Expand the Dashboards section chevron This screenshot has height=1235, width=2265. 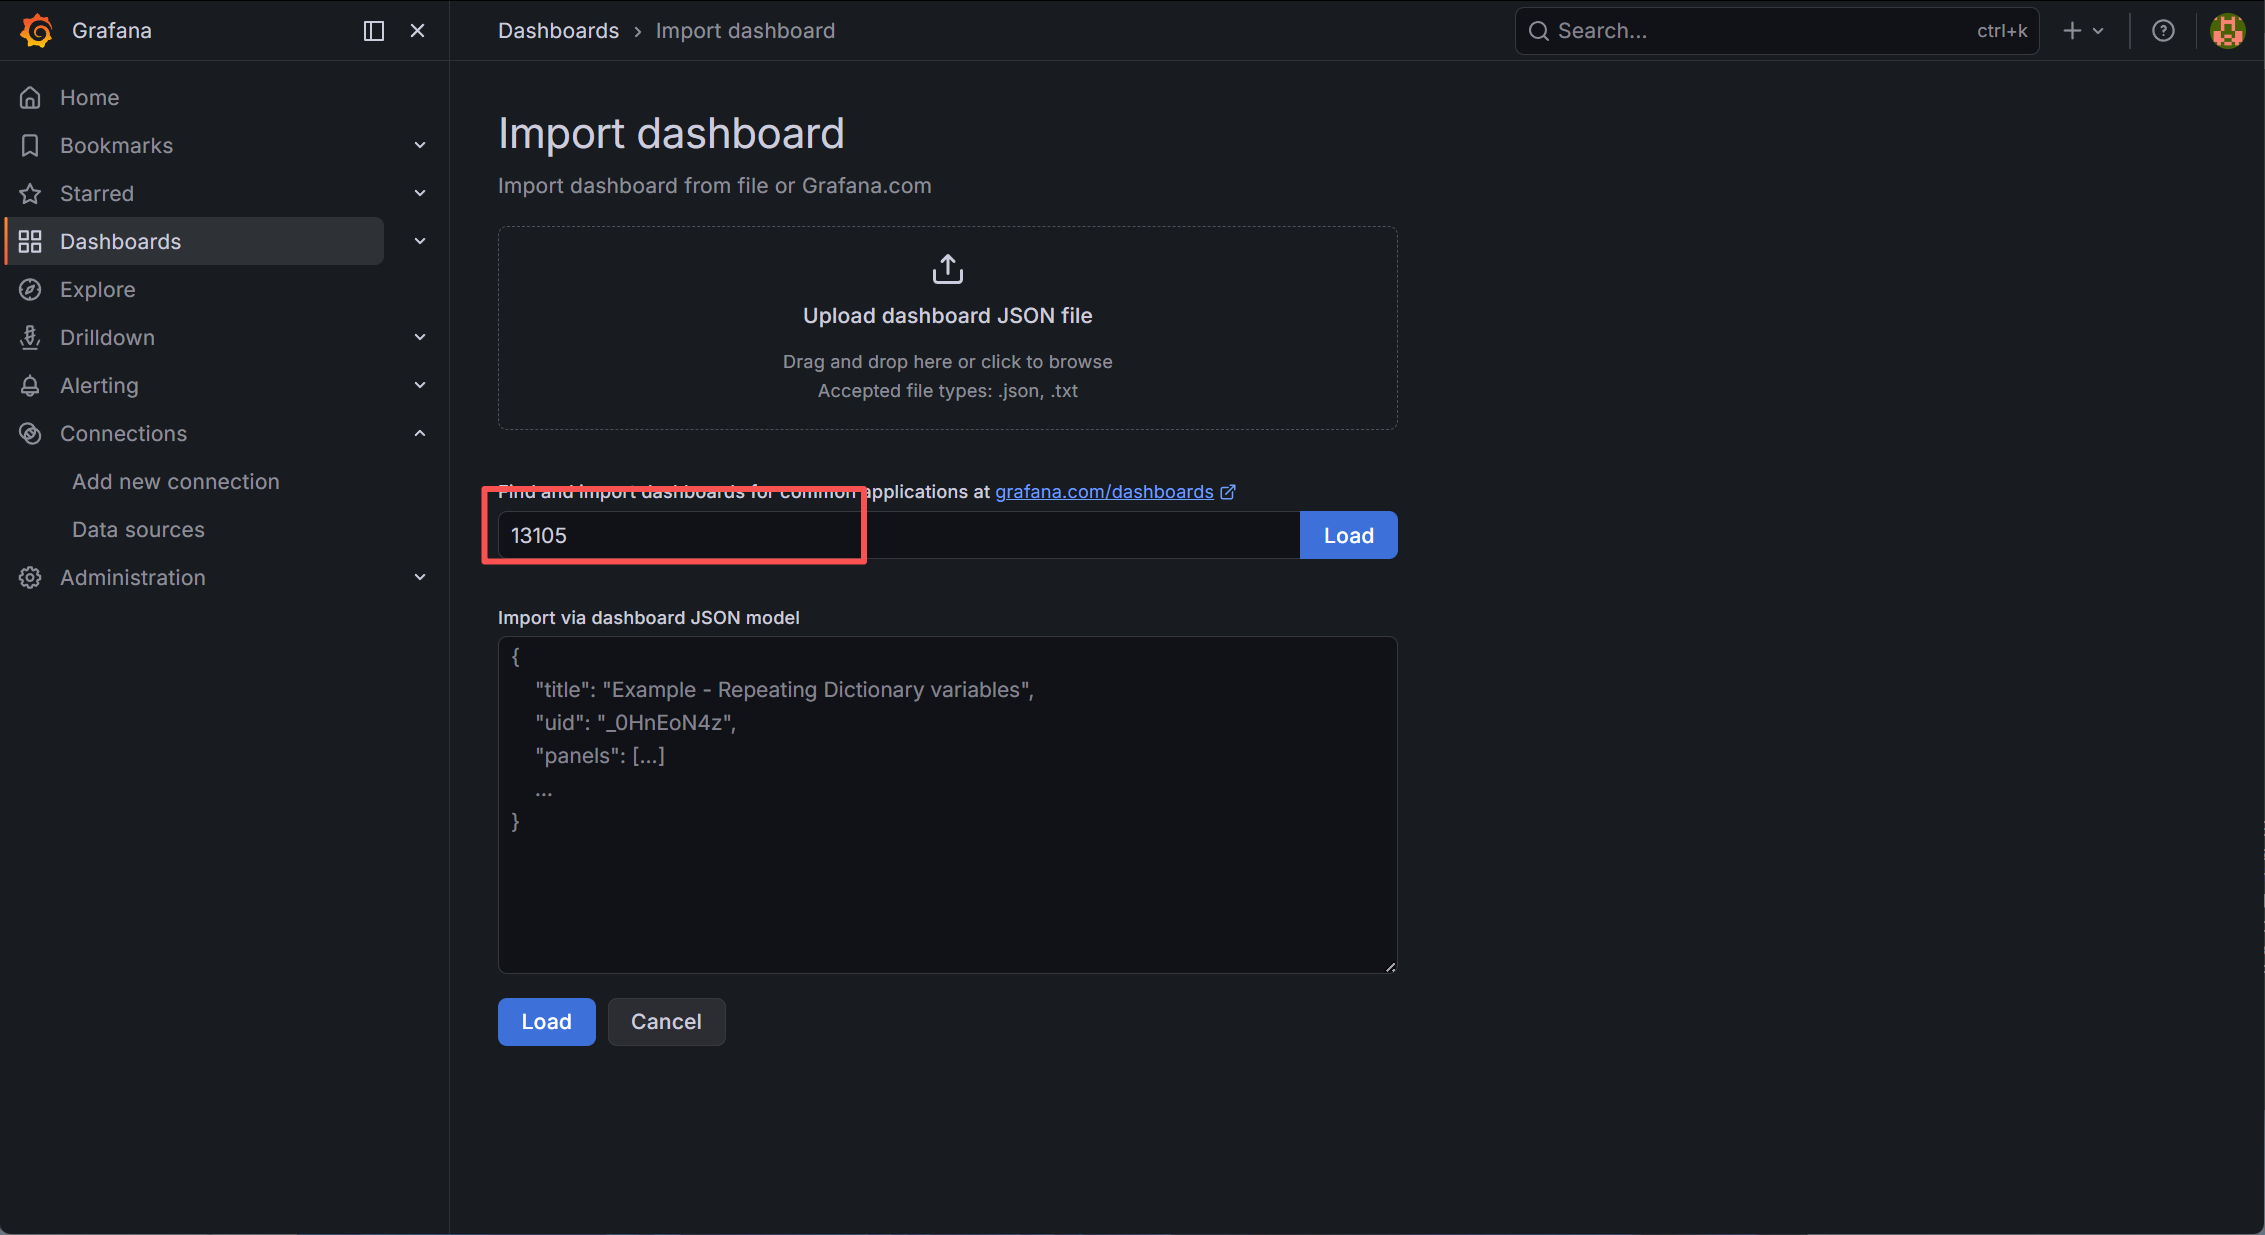pyautogui.click(x=420, y=242)
